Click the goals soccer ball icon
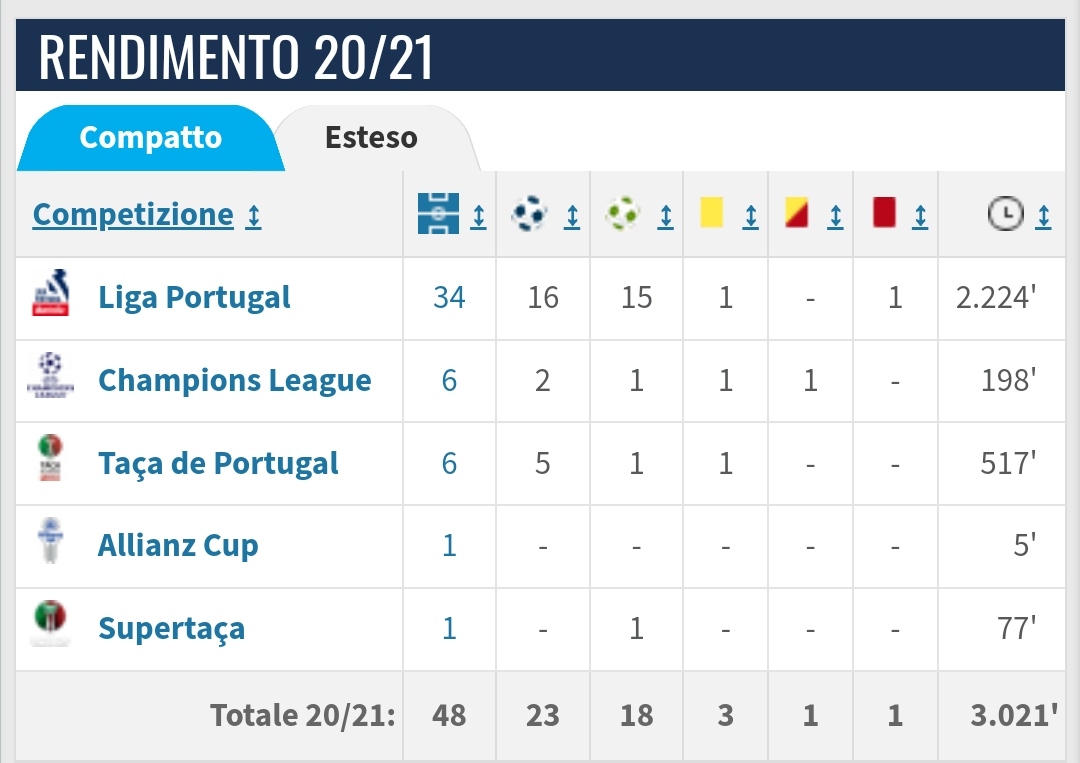Screen dimensions: 1080x763 (529, 213)
